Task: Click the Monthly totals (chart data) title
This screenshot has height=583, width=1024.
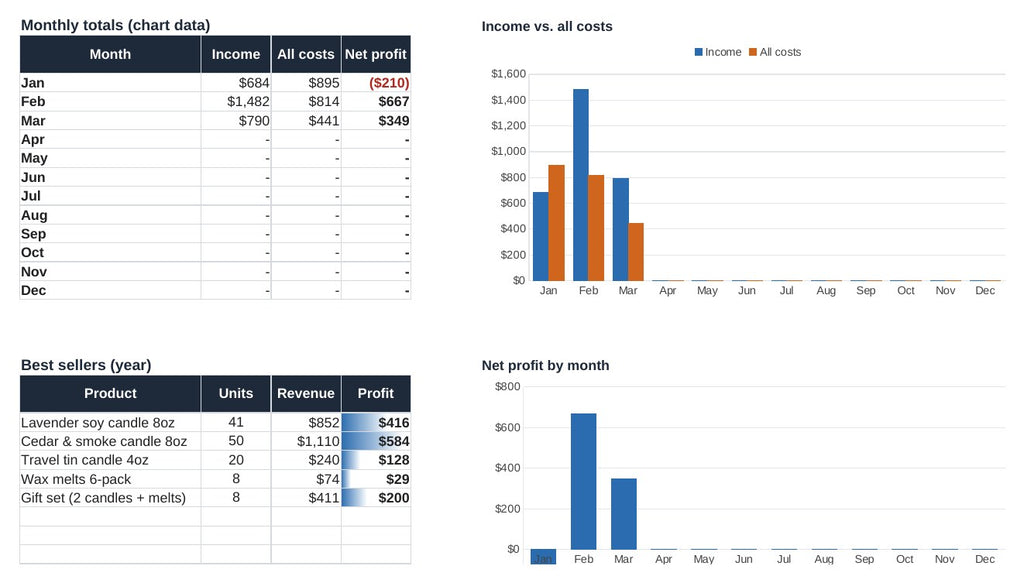Action: tap(116, 25)
